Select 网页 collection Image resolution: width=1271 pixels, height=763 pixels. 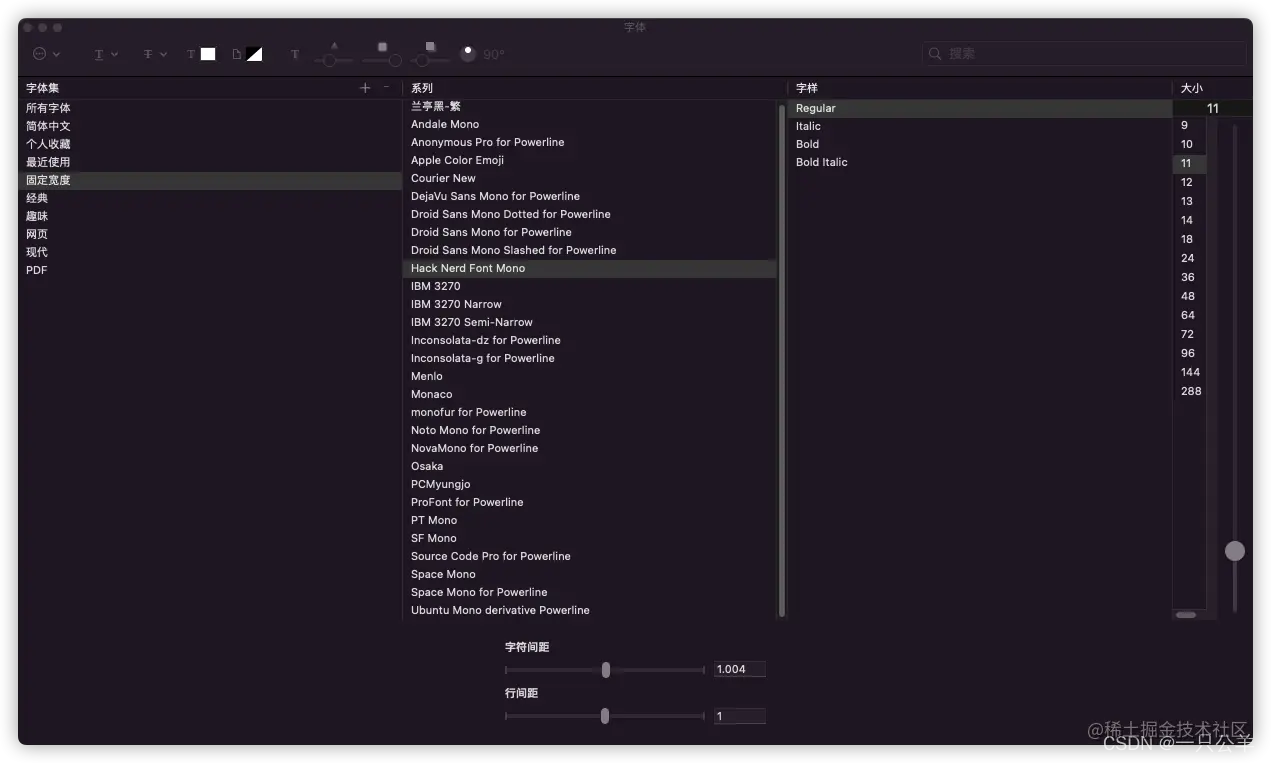tap(210, 234)
